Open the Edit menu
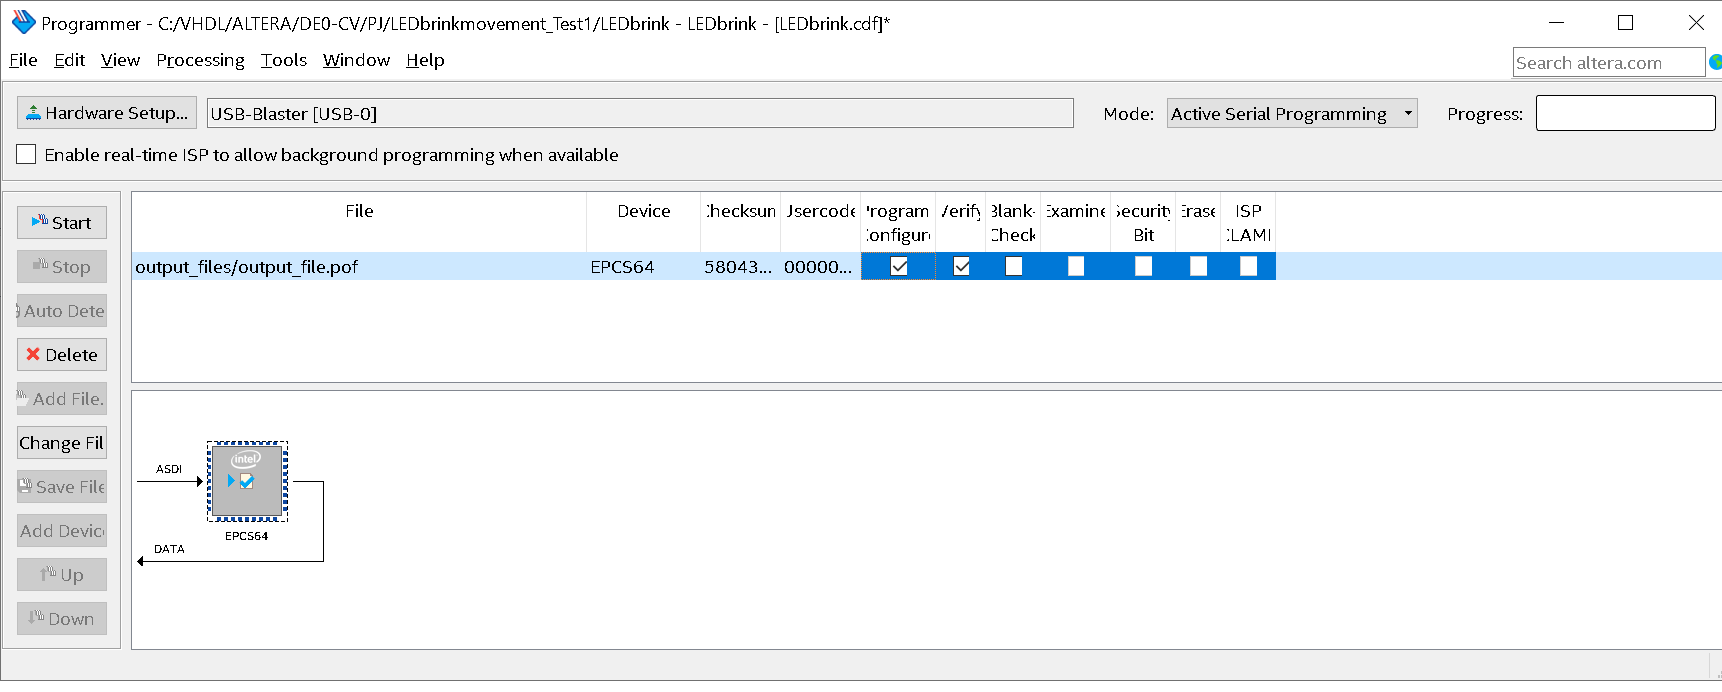 point(69,60)
